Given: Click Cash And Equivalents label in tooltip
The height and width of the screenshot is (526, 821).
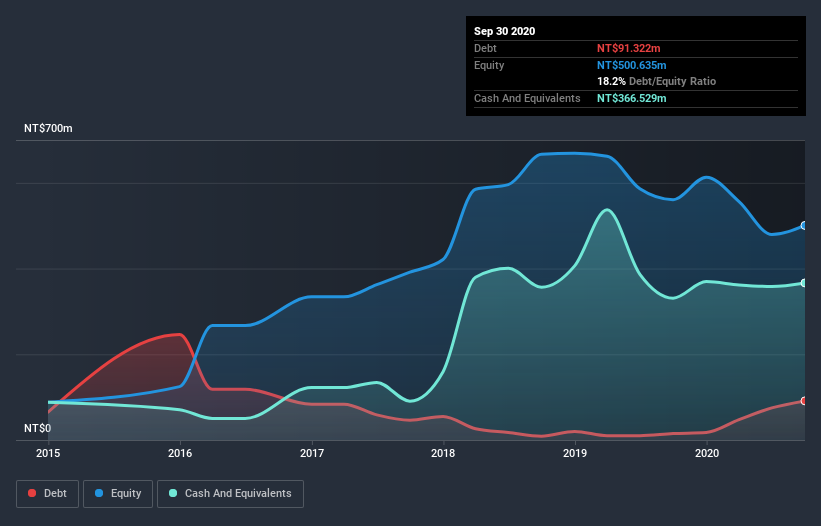Looking at the screenshot, I should 527,98.
